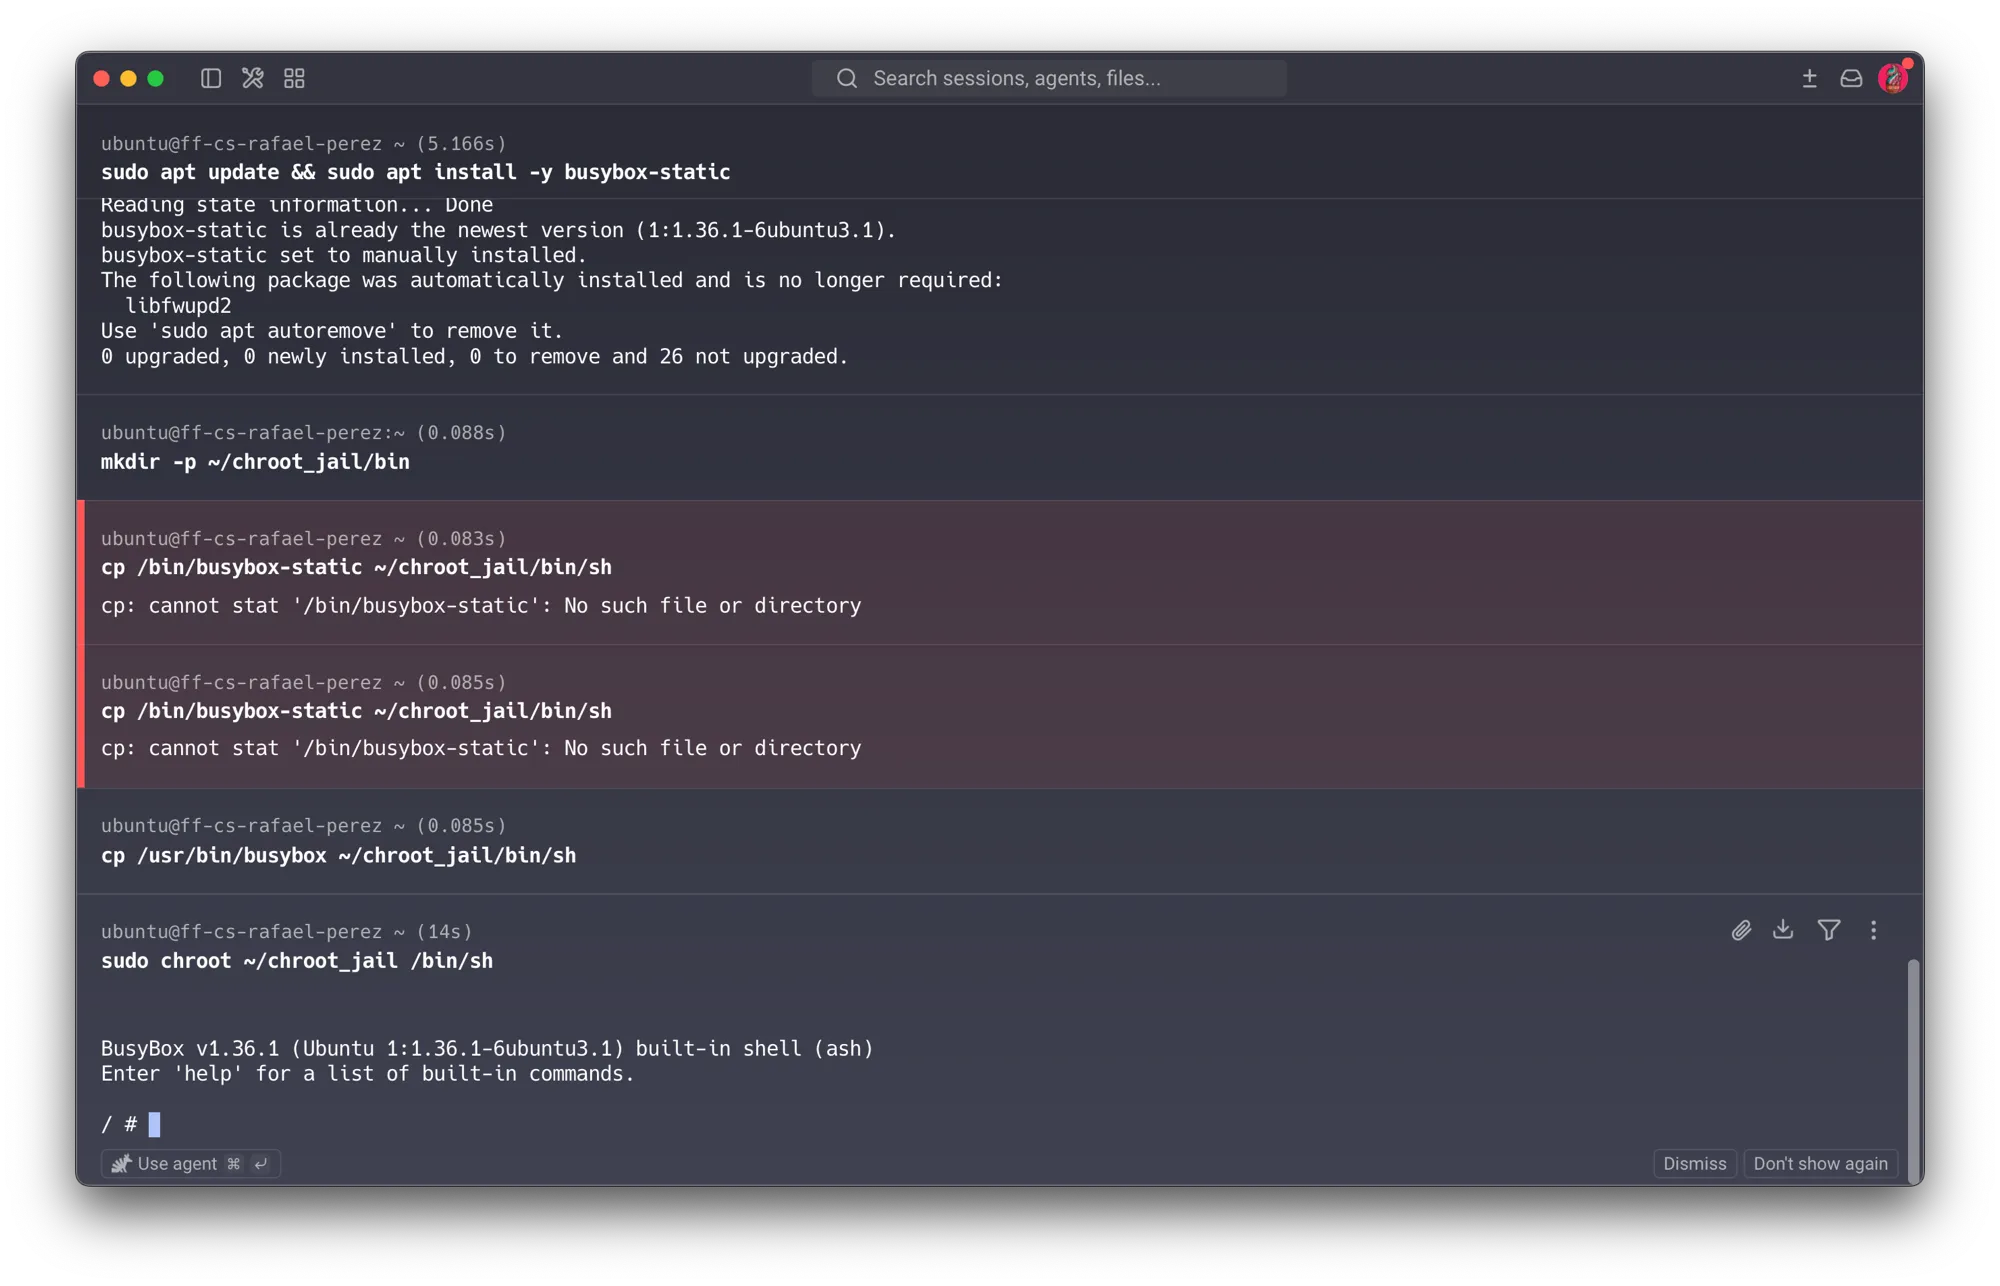The image size is (2000, 1286).
Task: Open the three-dot more options menu
Action: point(1873,930)
